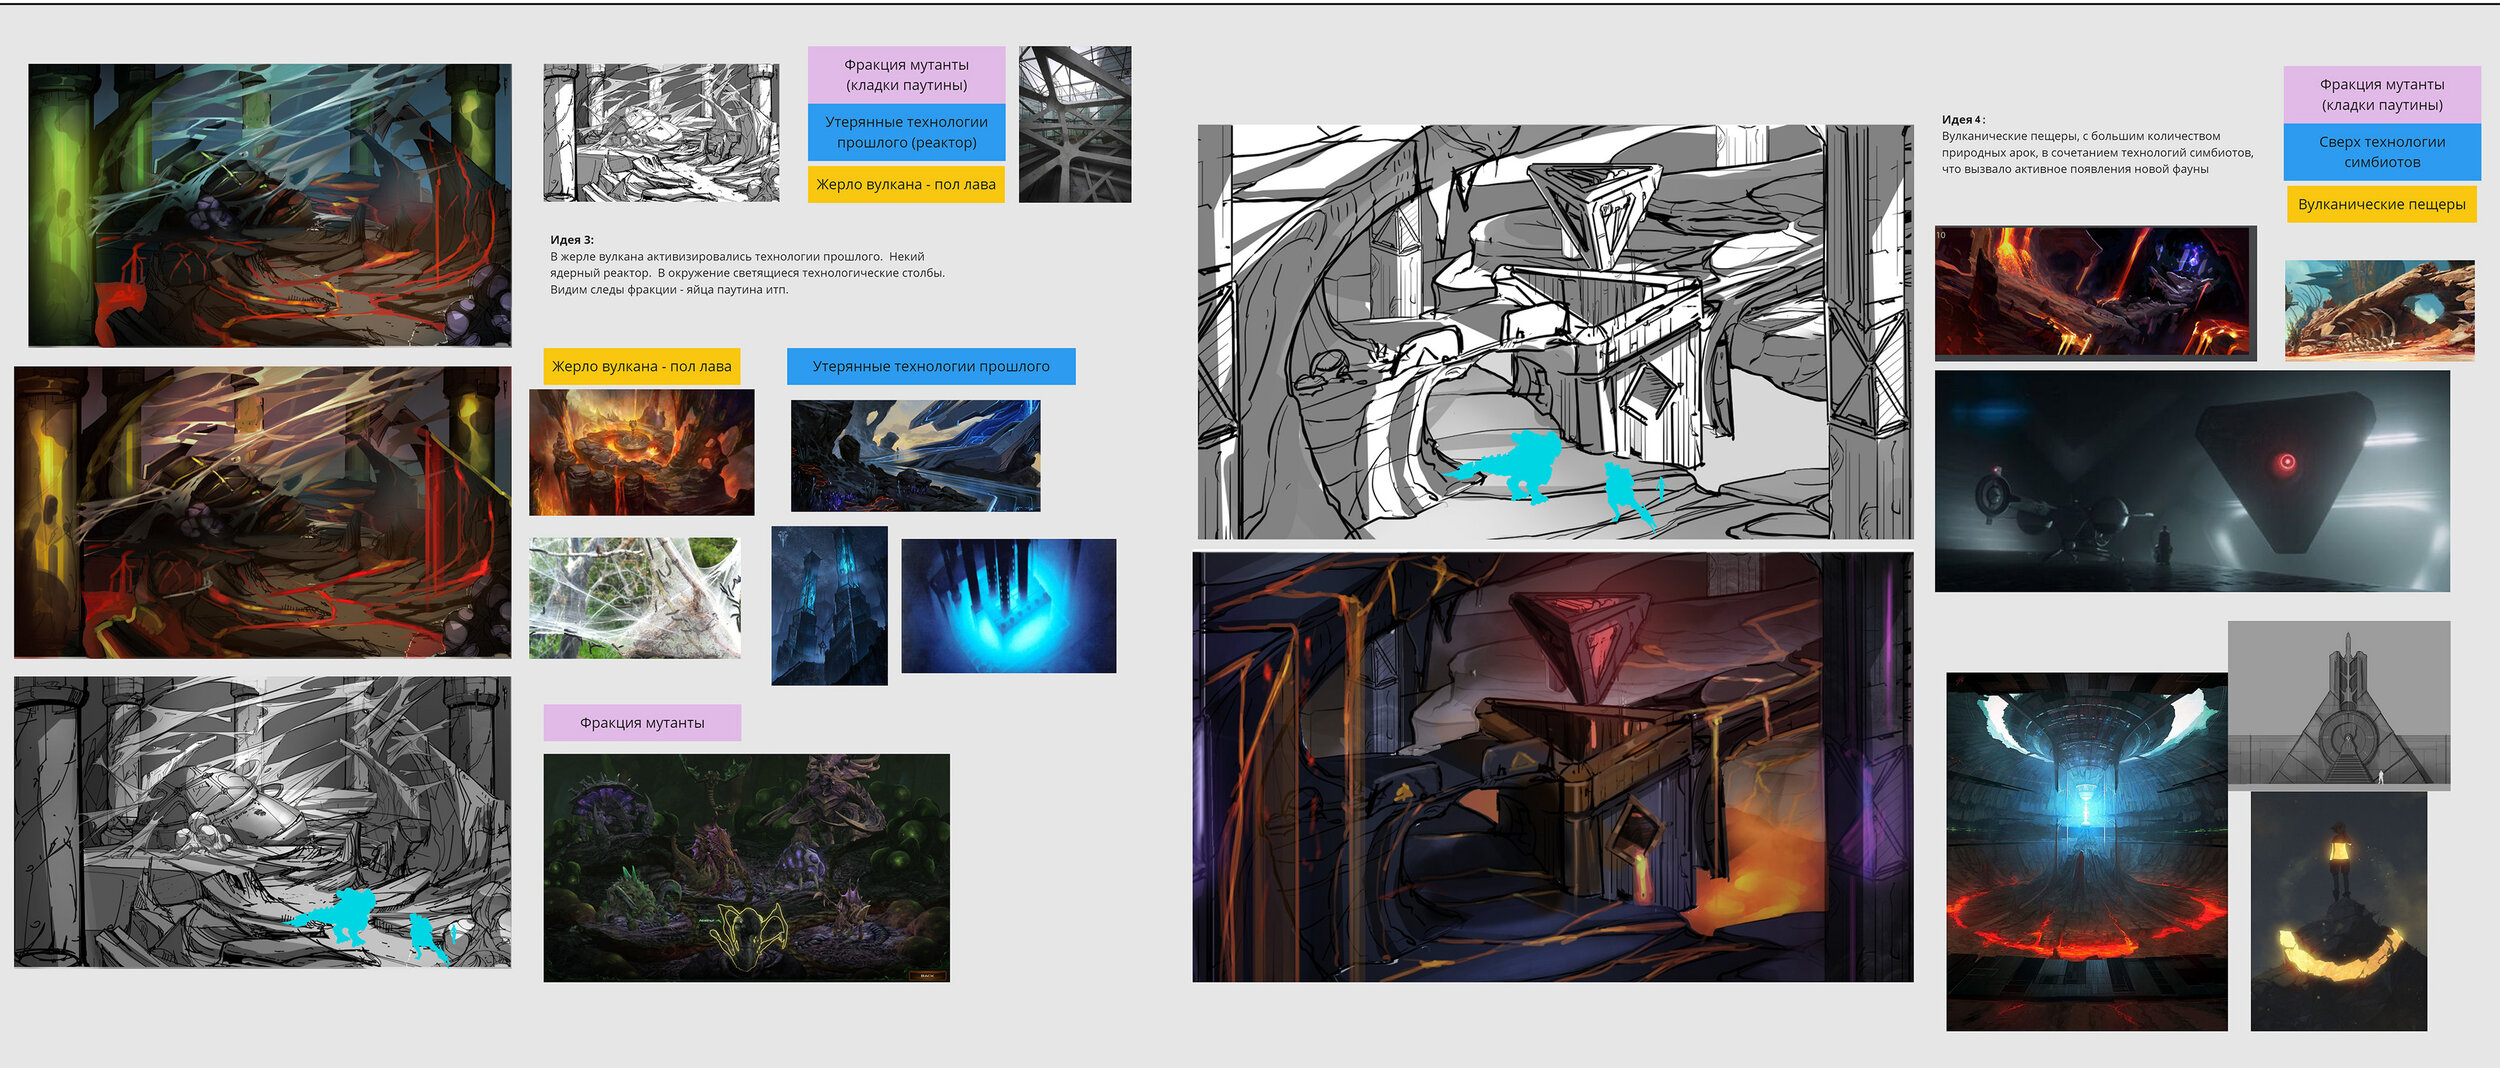Select the steel truss structure photo
This screenshot has width=2500, height=1068.
pyautogui.click(x=1075, y=124)
